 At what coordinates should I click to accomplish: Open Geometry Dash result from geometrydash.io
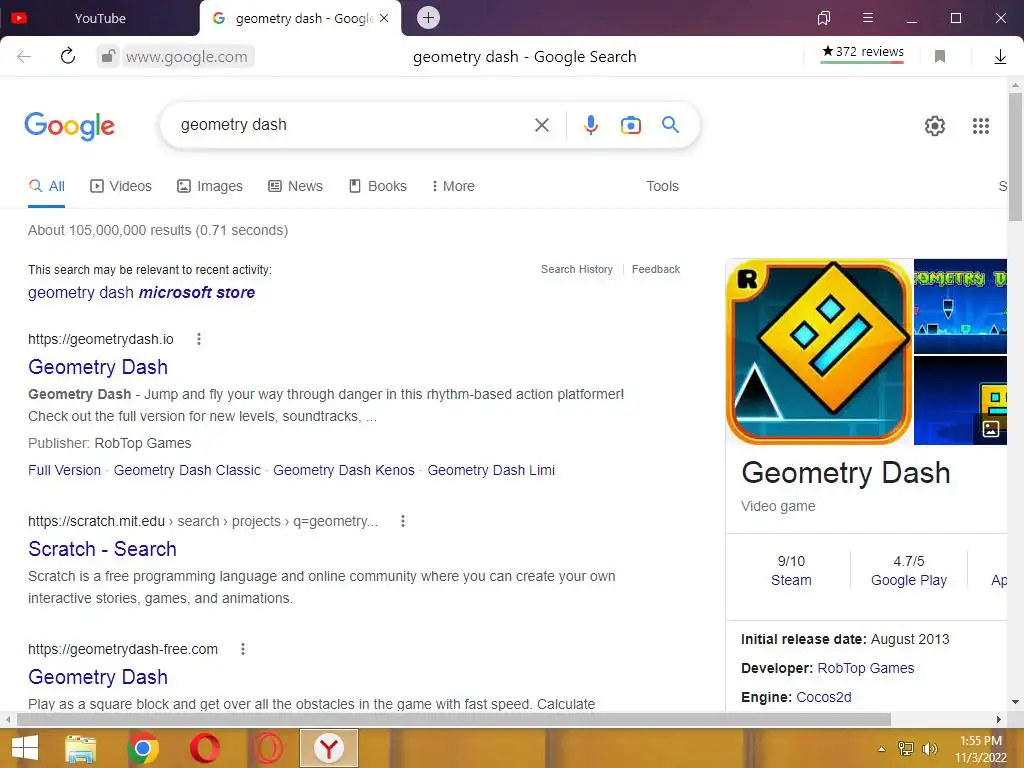(x=98, y=367)
